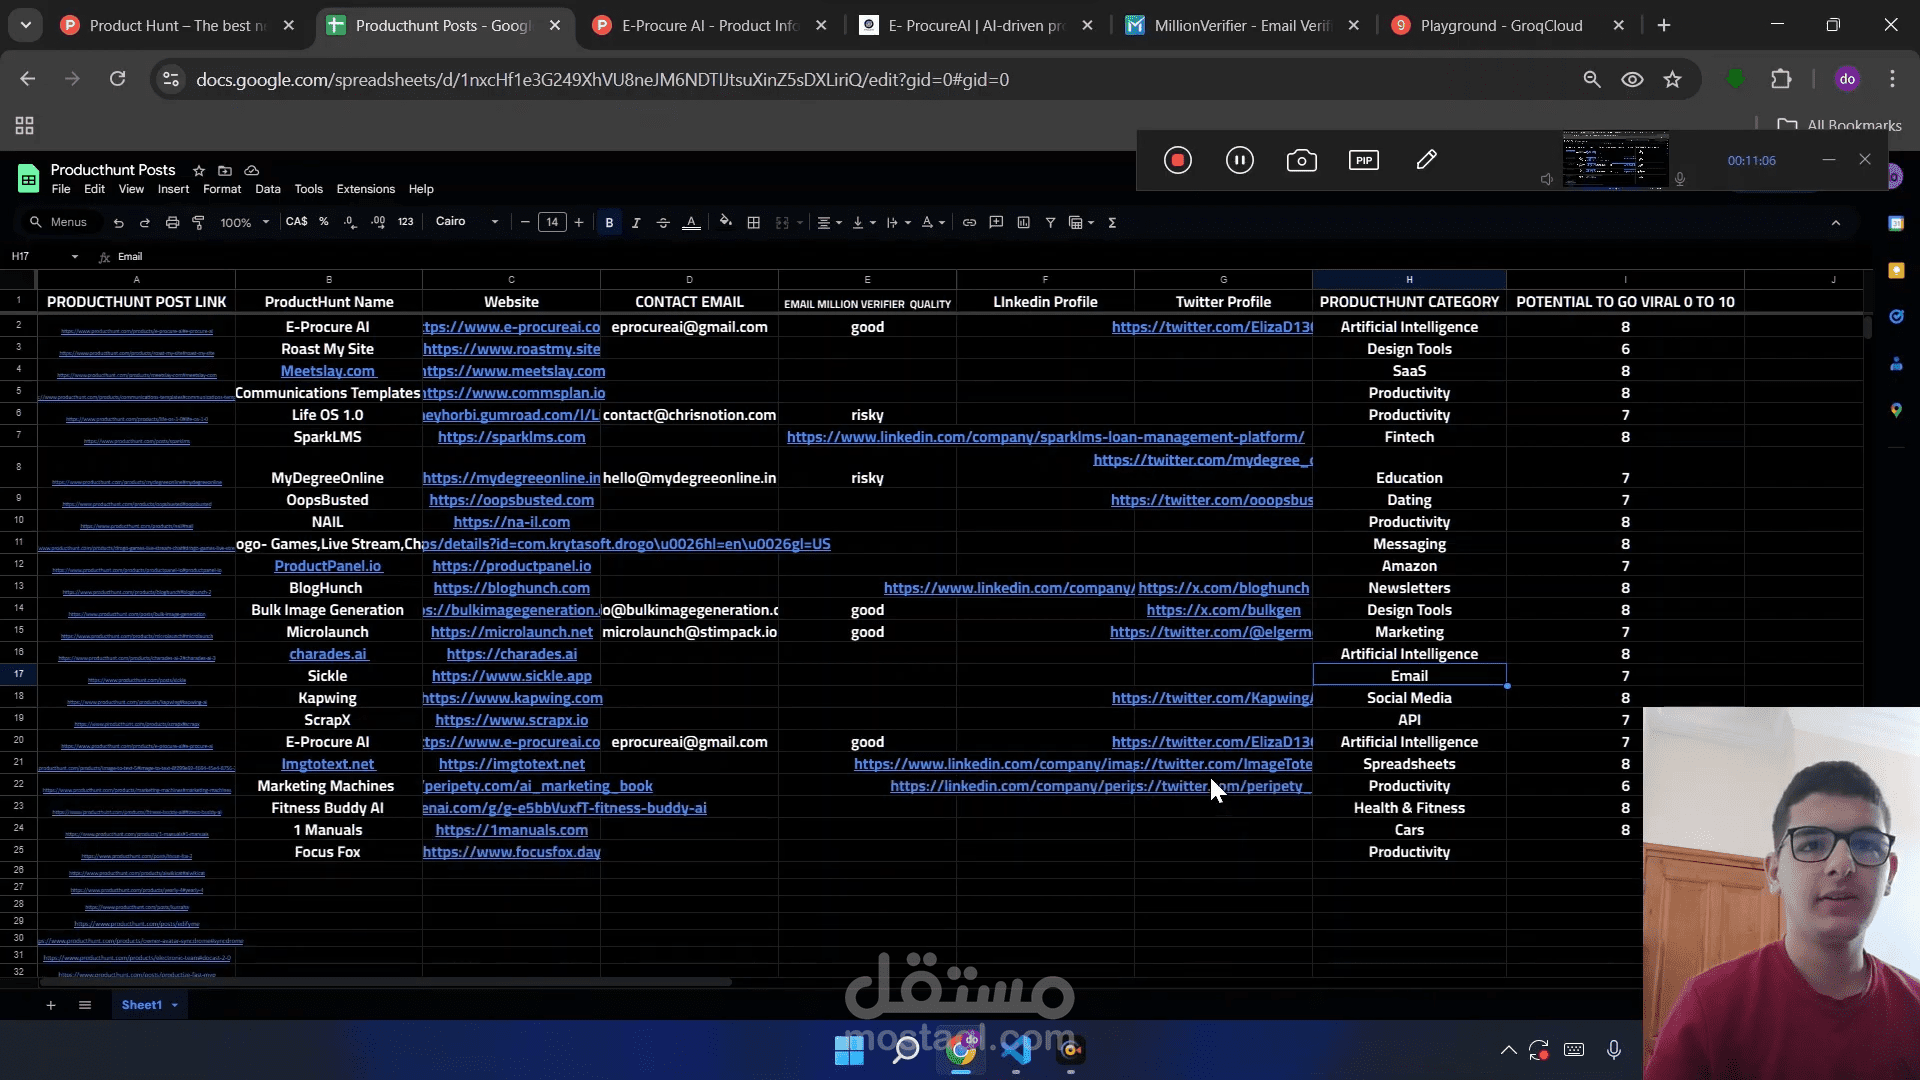Open the recorder annotation pencil tool

pyautogui.click(x=1427, y=160)
